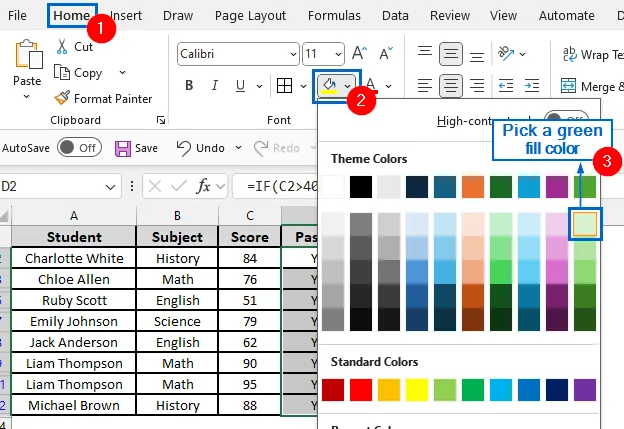
Task: Expand the Paste options arrow
Action: pos(26,96)
